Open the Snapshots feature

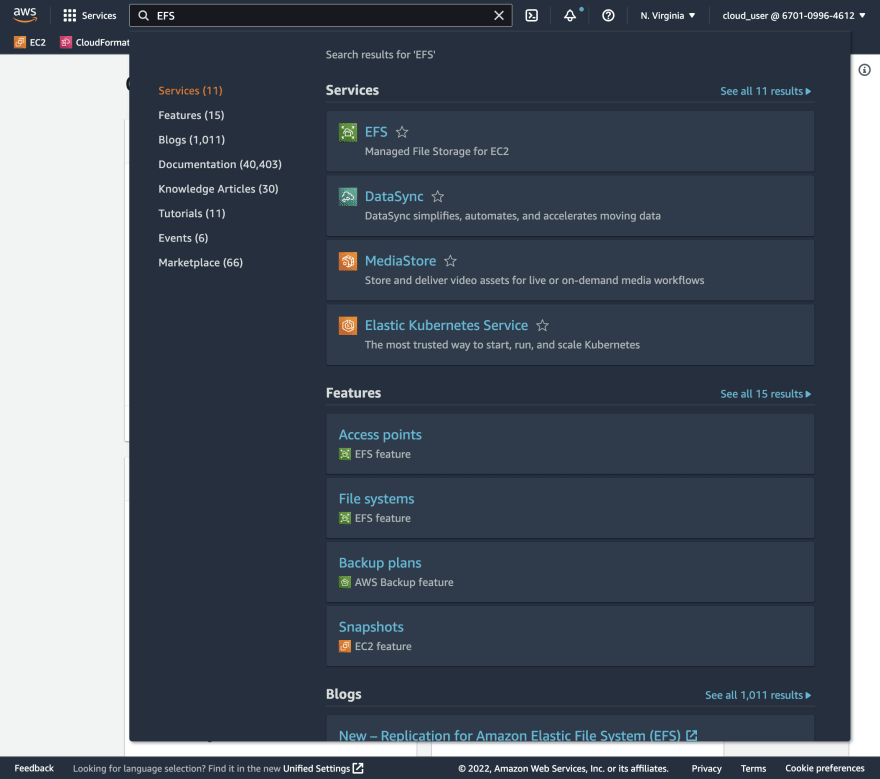click(371, 626)
